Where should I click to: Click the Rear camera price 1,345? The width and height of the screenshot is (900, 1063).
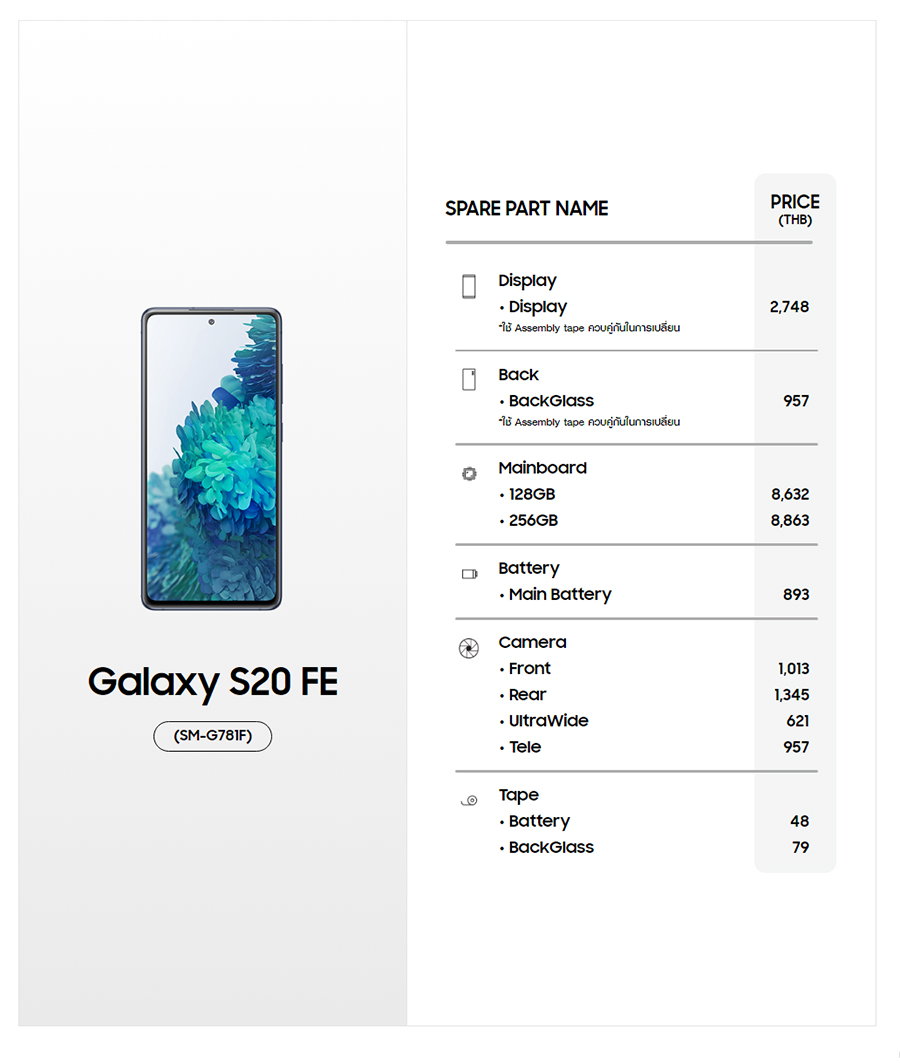click(791, 695)
